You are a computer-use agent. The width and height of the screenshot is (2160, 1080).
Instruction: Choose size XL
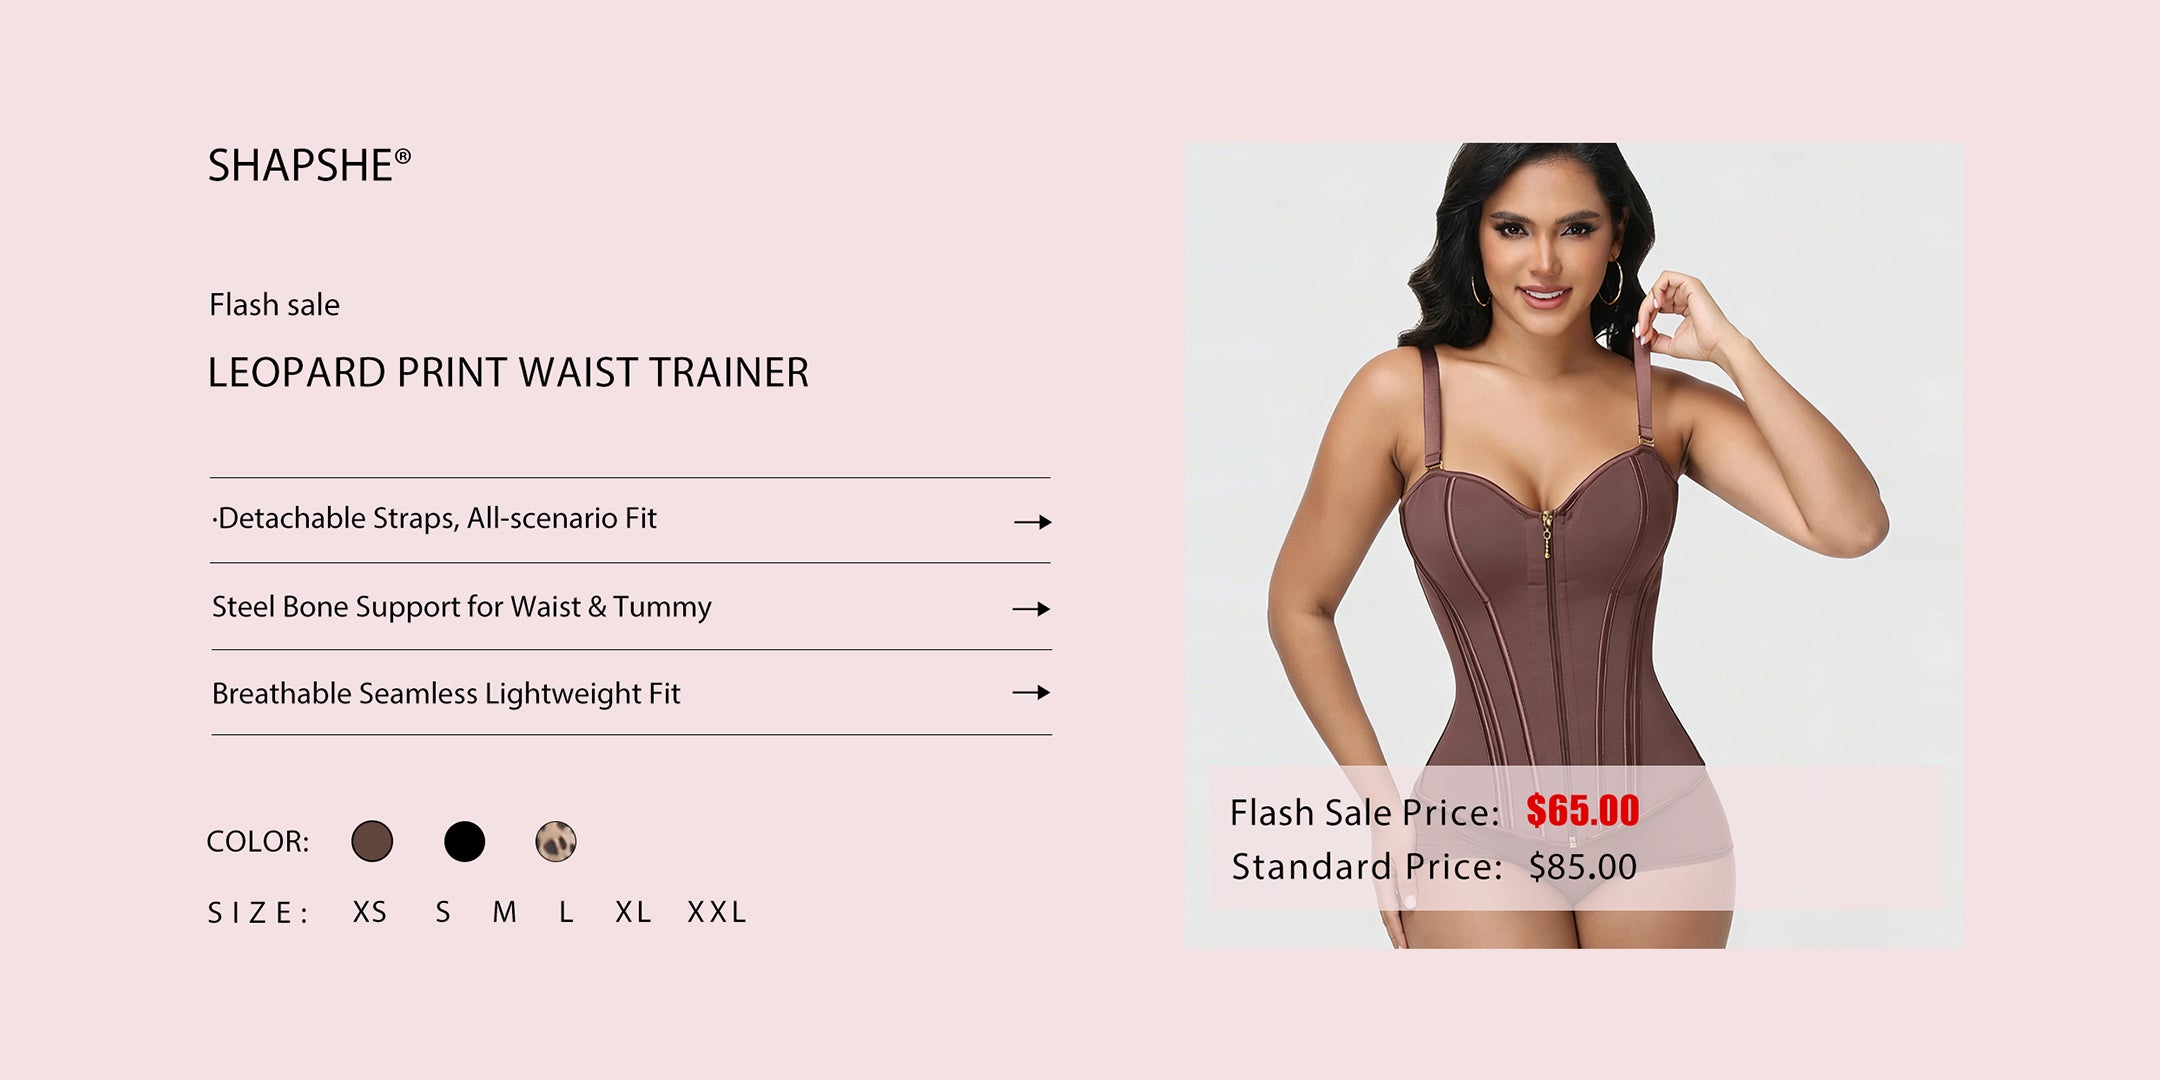(633, 912)
